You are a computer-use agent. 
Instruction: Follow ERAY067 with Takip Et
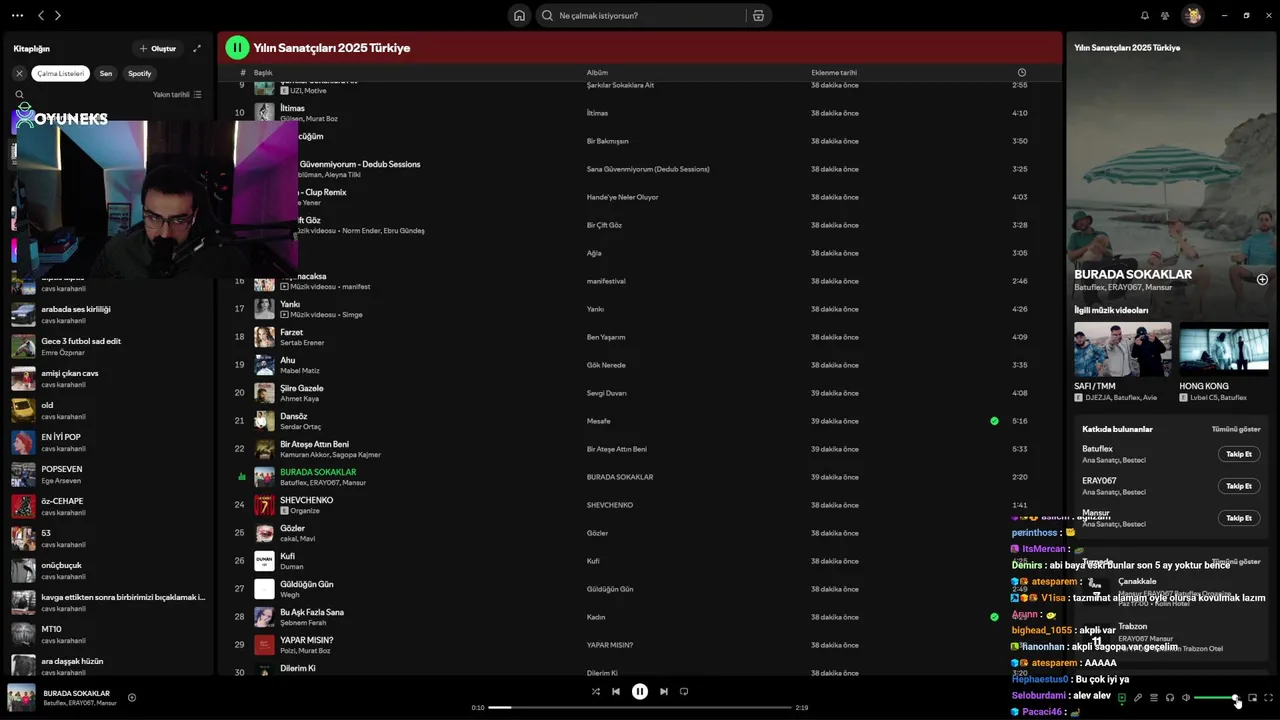[1239, 486]
